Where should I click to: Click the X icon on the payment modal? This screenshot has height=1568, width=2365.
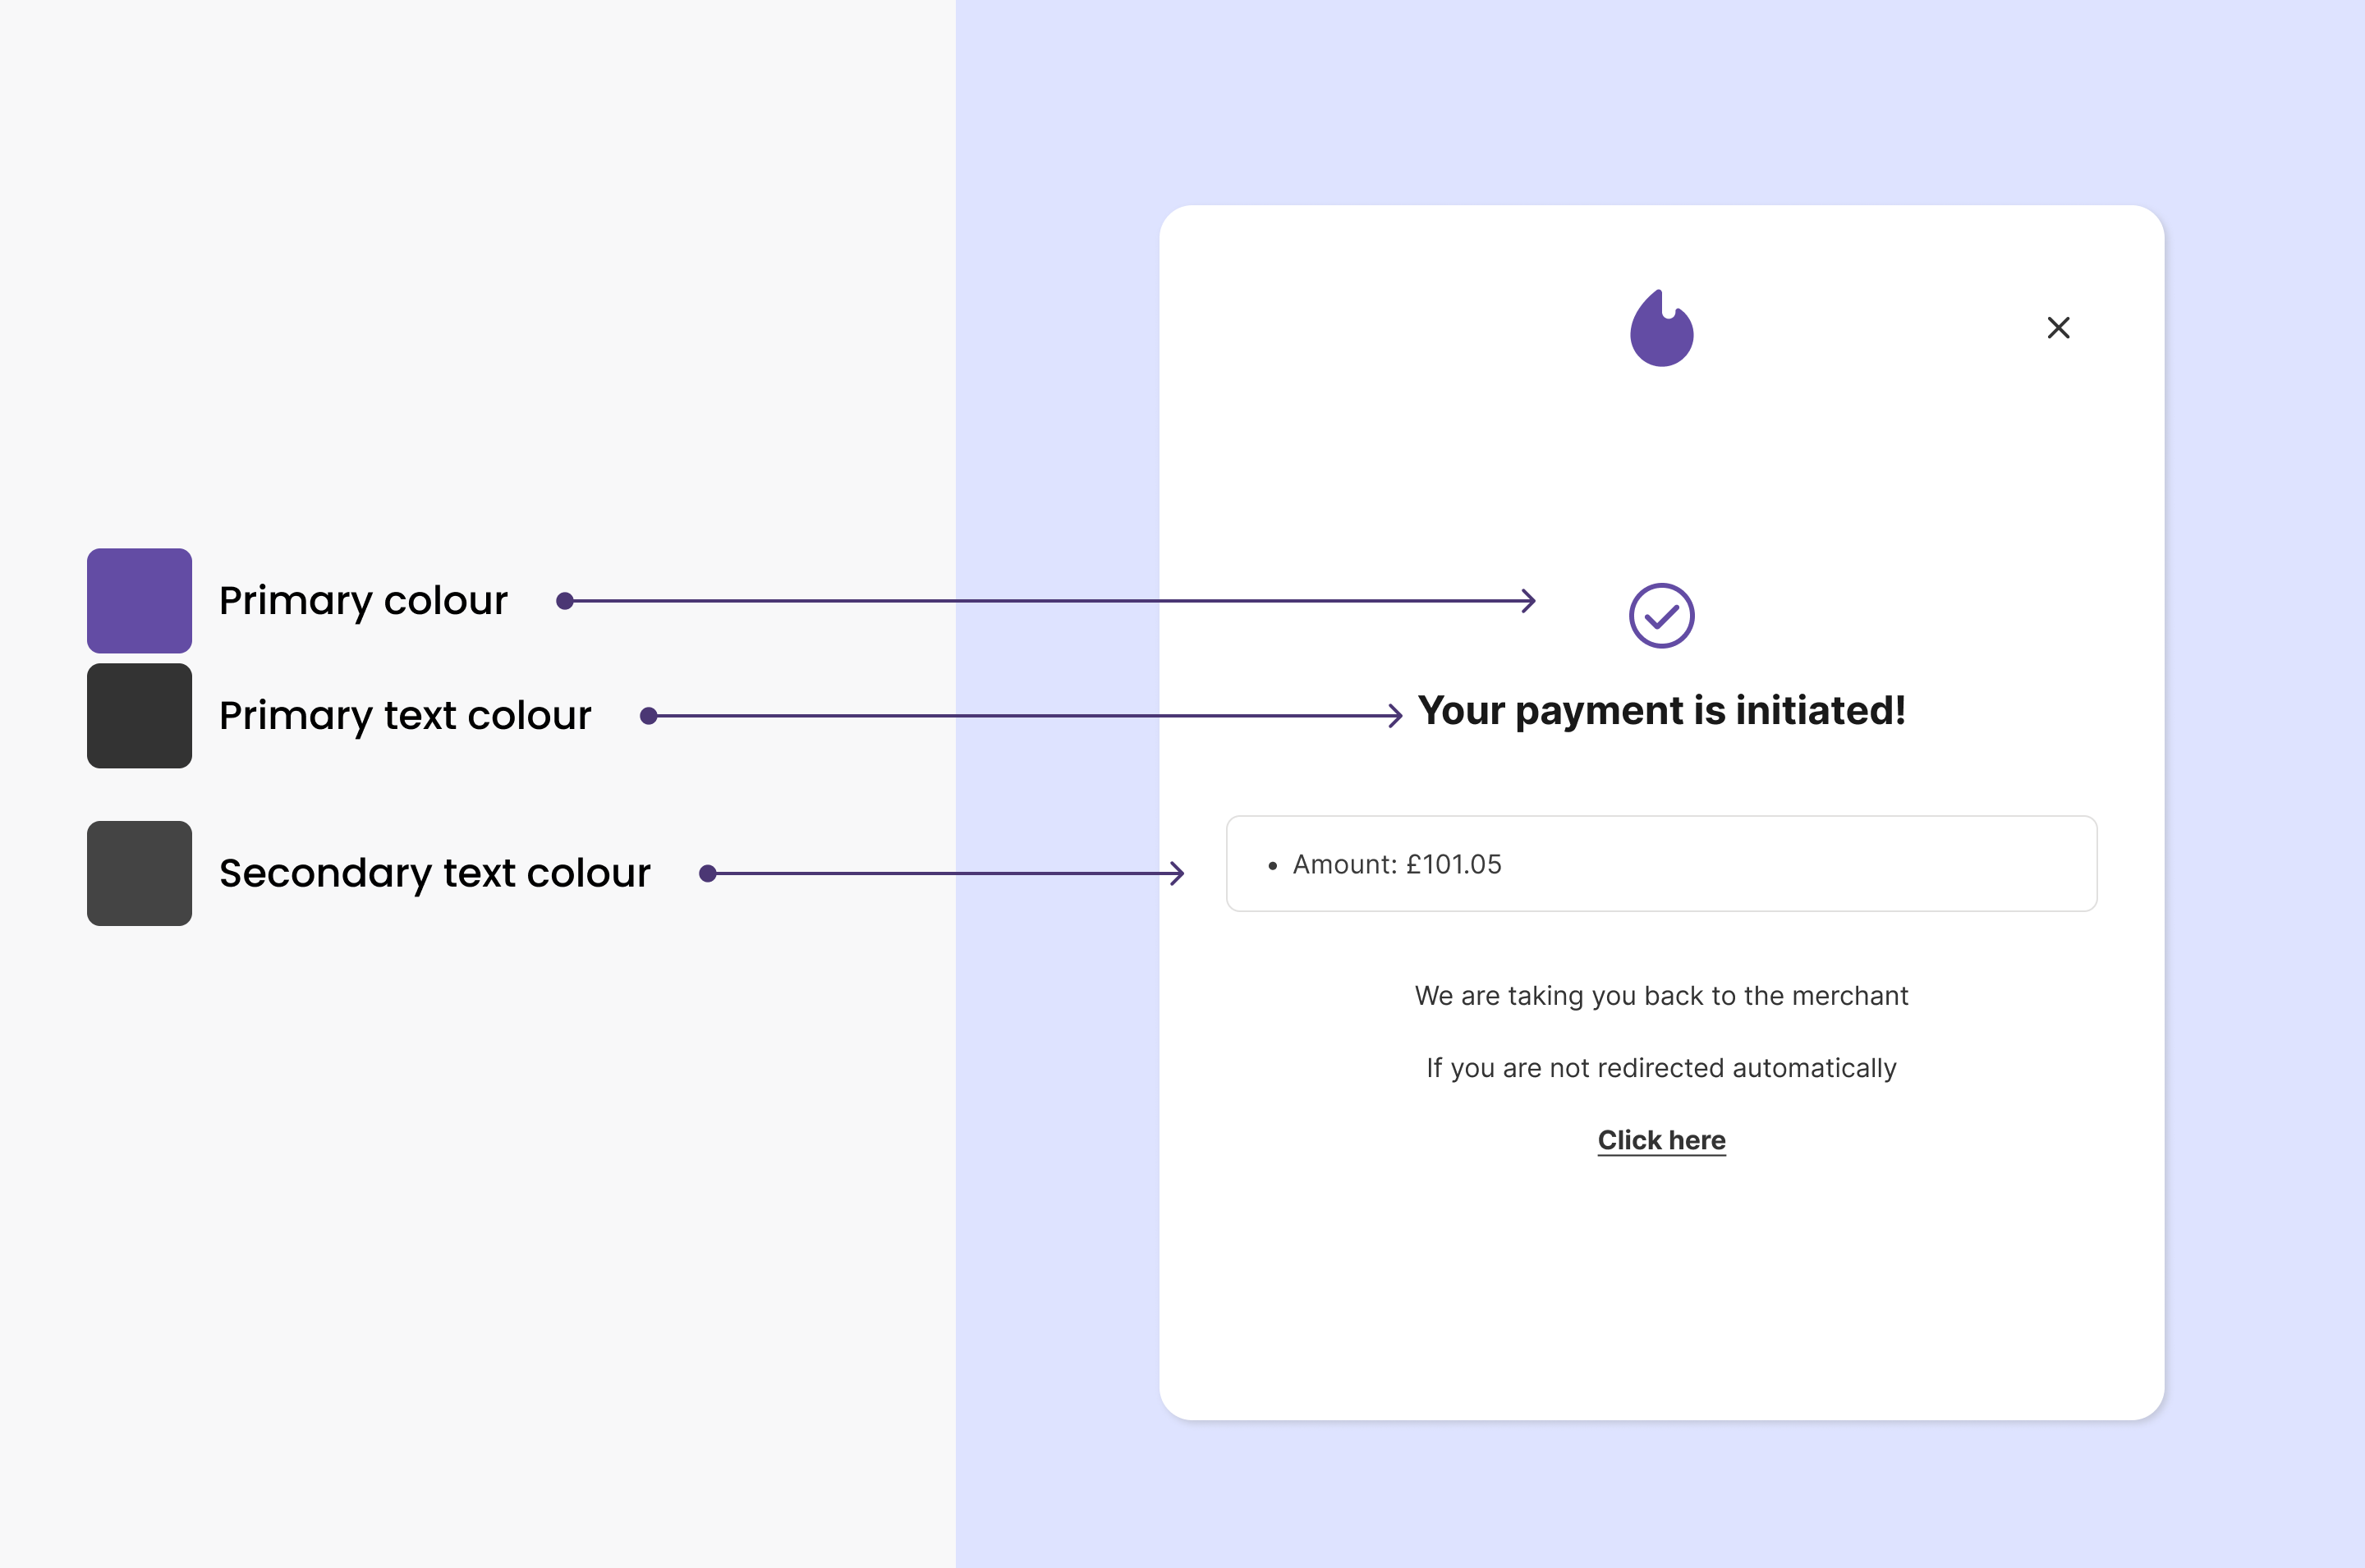(2058, 327)
